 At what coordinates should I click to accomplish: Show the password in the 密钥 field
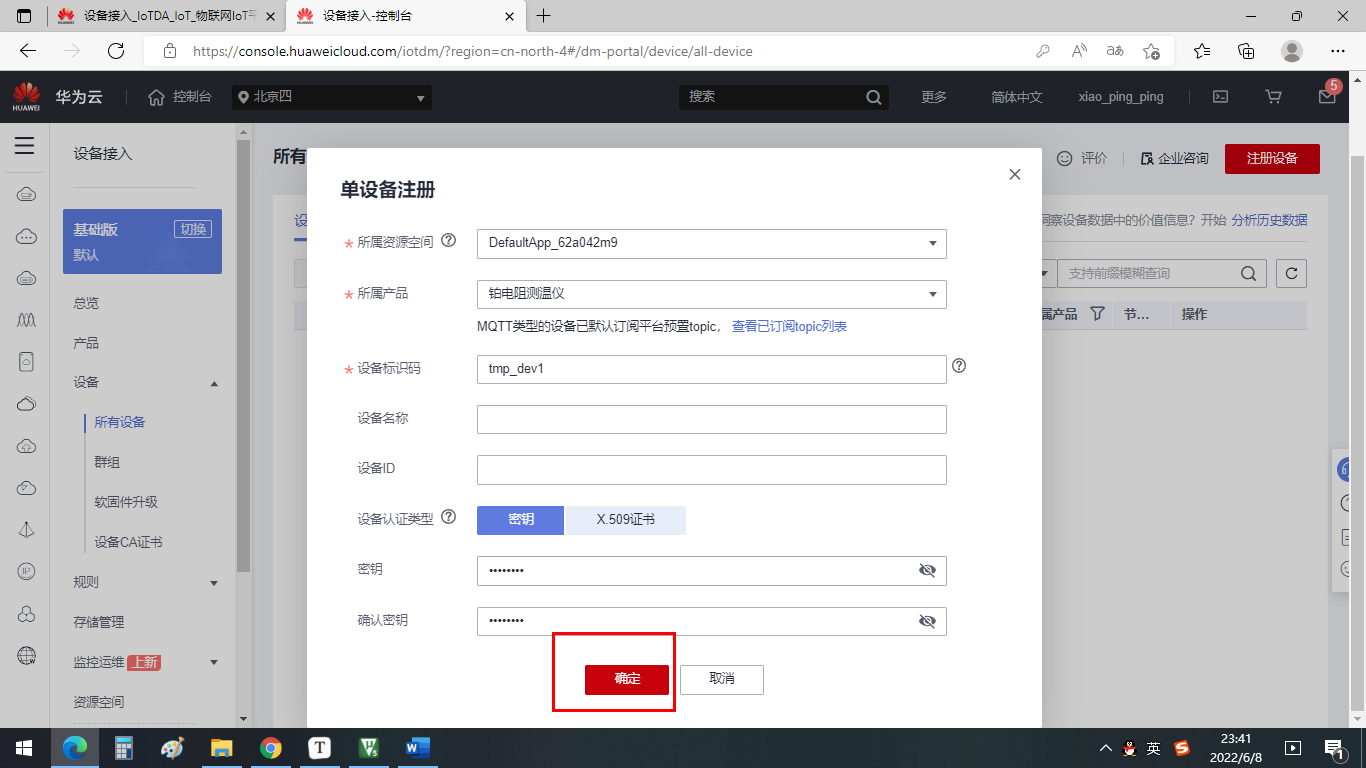point(927,570)
